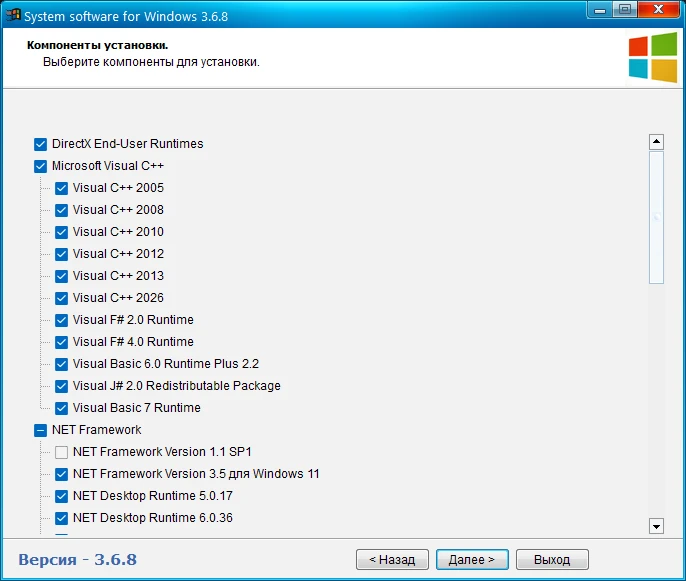
Task: Click the installer icon in title bar
Action: click(x=14, y=14)
